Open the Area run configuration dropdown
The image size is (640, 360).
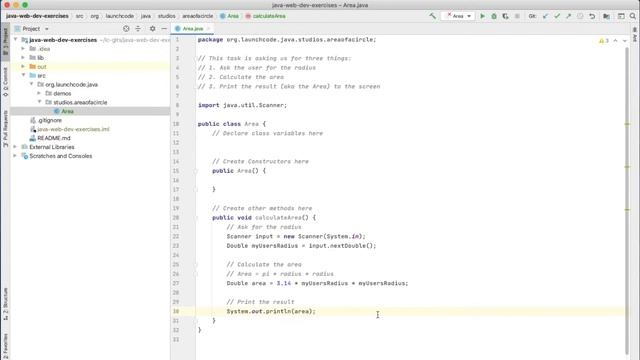(x=458, y=16)
